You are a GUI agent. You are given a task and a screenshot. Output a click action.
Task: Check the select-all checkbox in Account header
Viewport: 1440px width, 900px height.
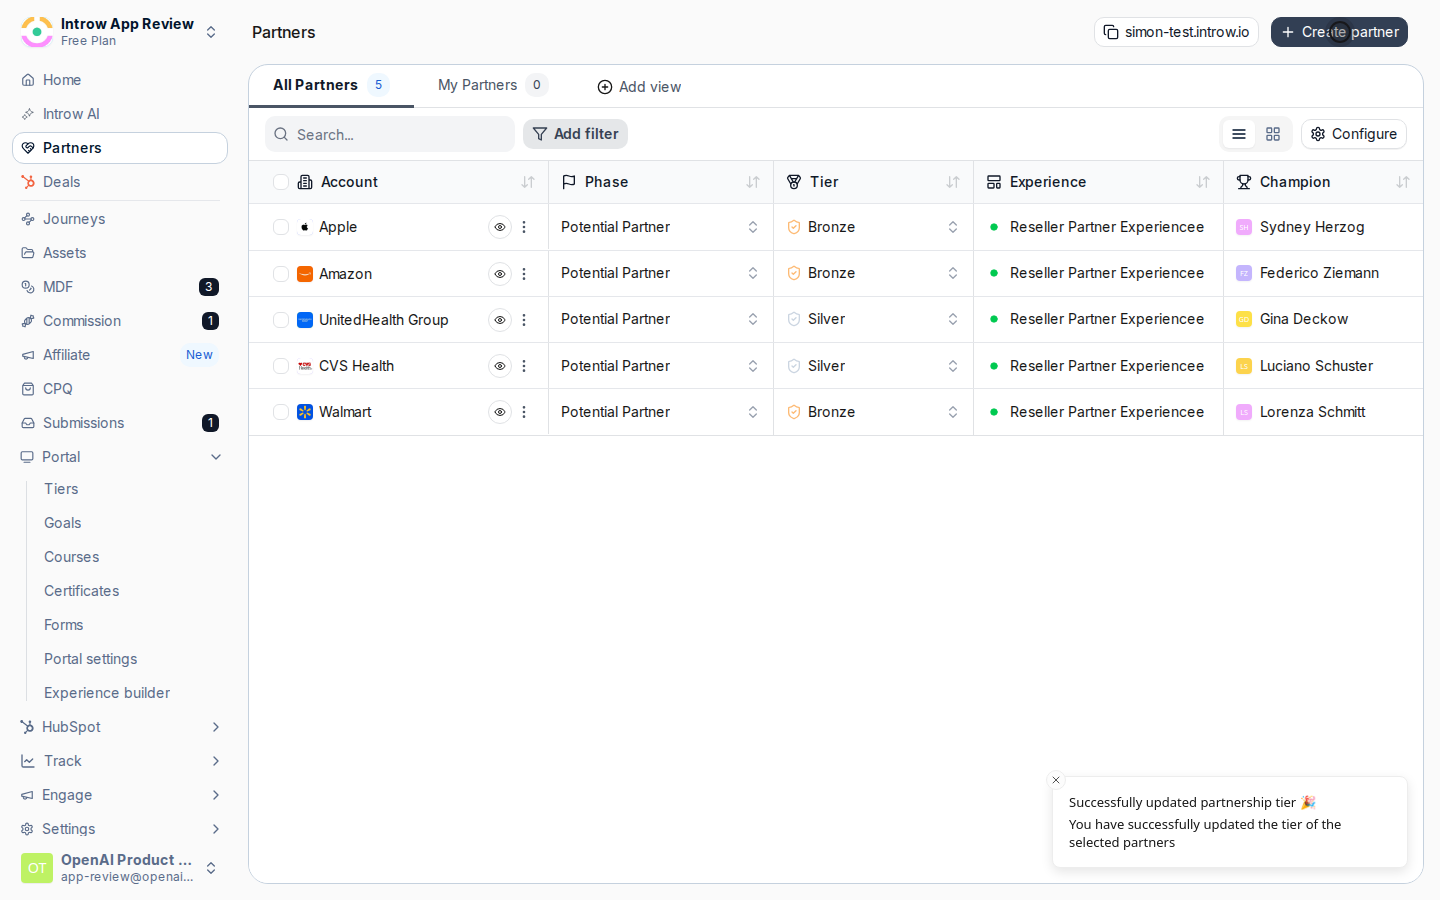(x=281, y=182)
